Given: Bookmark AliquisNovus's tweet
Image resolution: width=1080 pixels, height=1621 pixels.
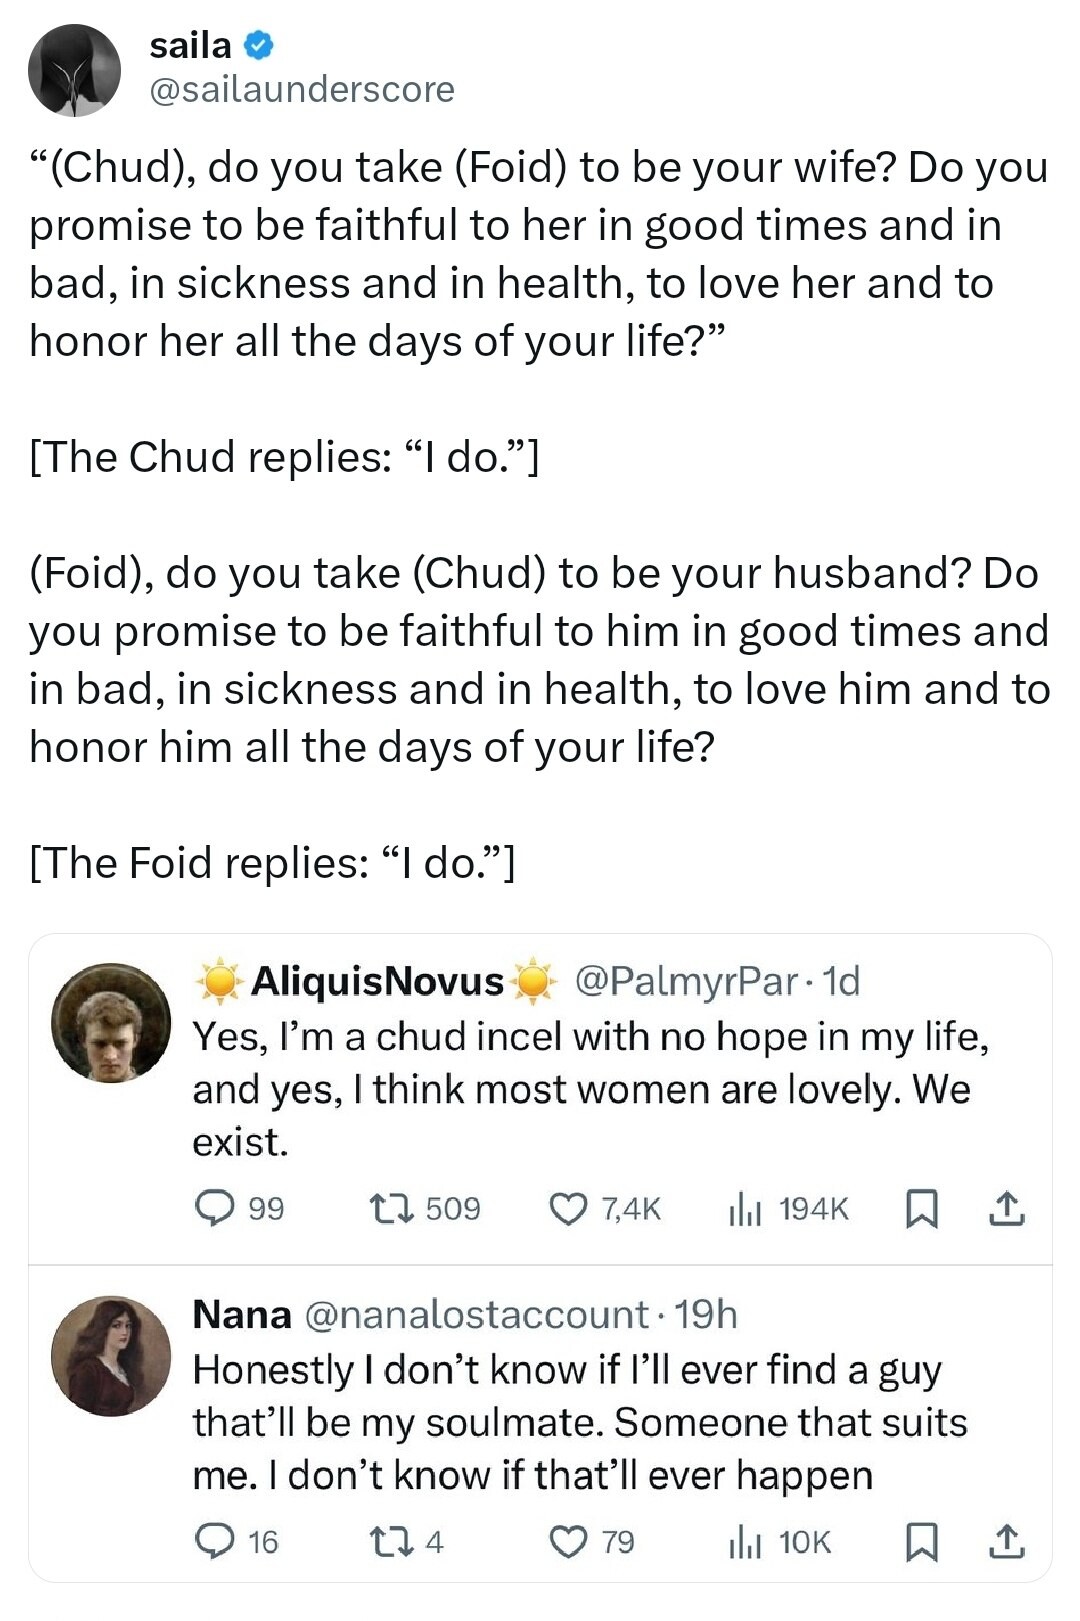Looking at the screenshot, I should click(921, 1208).
